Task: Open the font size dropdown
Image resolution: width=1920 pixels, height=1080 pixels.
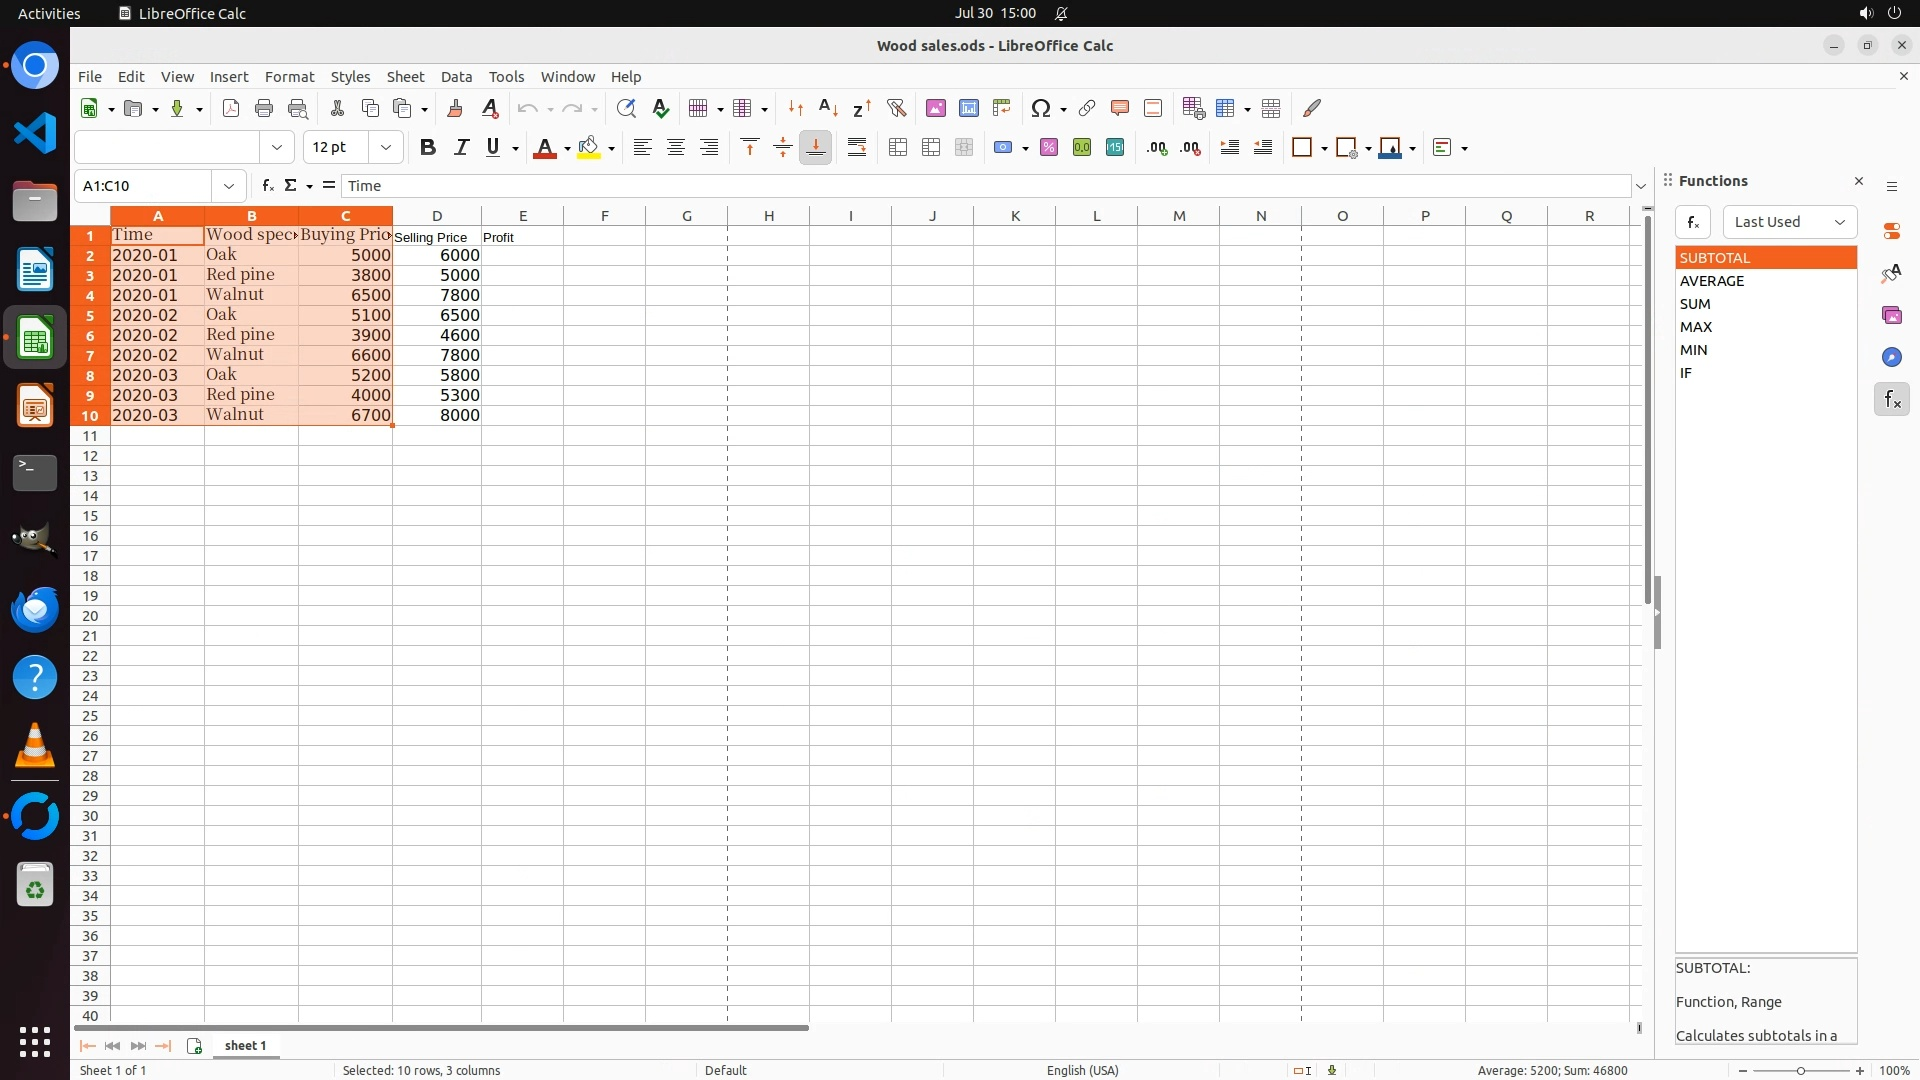Action: pyautogui.click(x=386, y=148)
